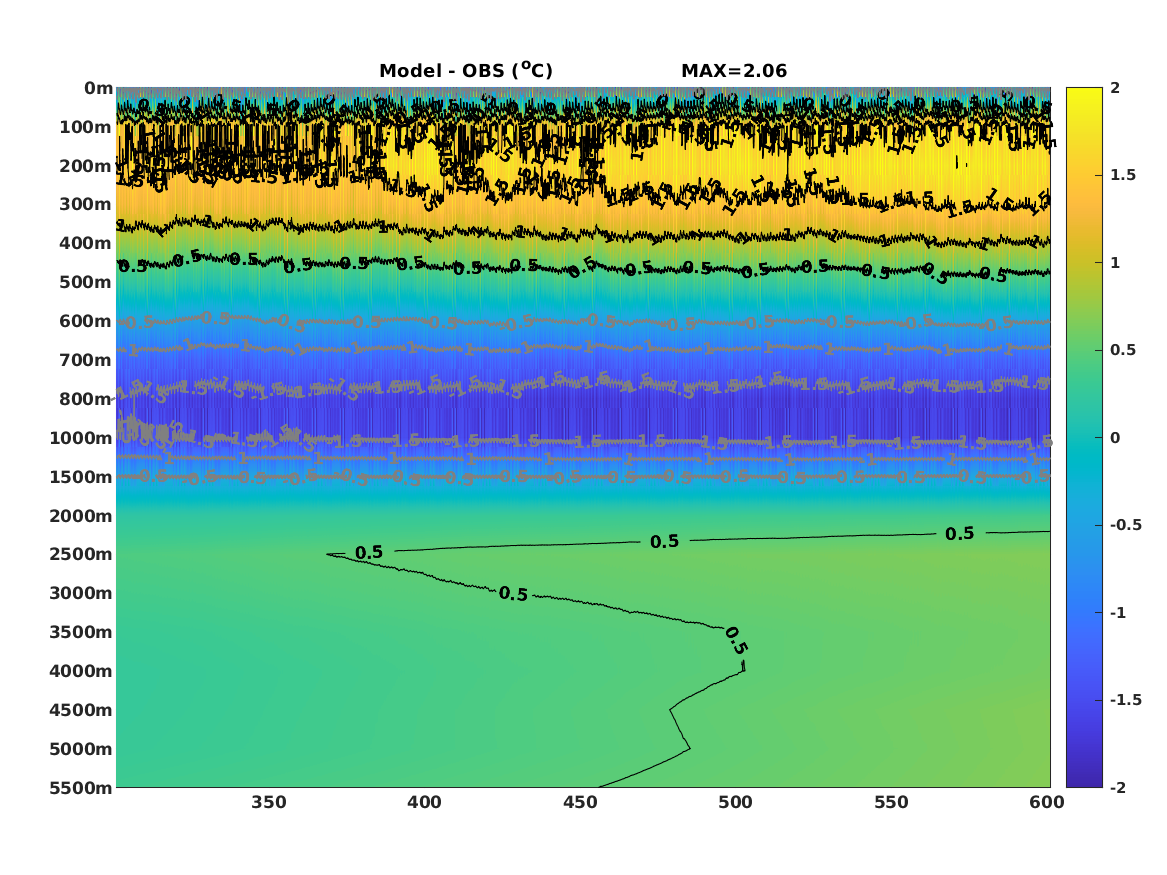Click the '200m' depth axis label
1167x875 pixels.
click(86, 166)
